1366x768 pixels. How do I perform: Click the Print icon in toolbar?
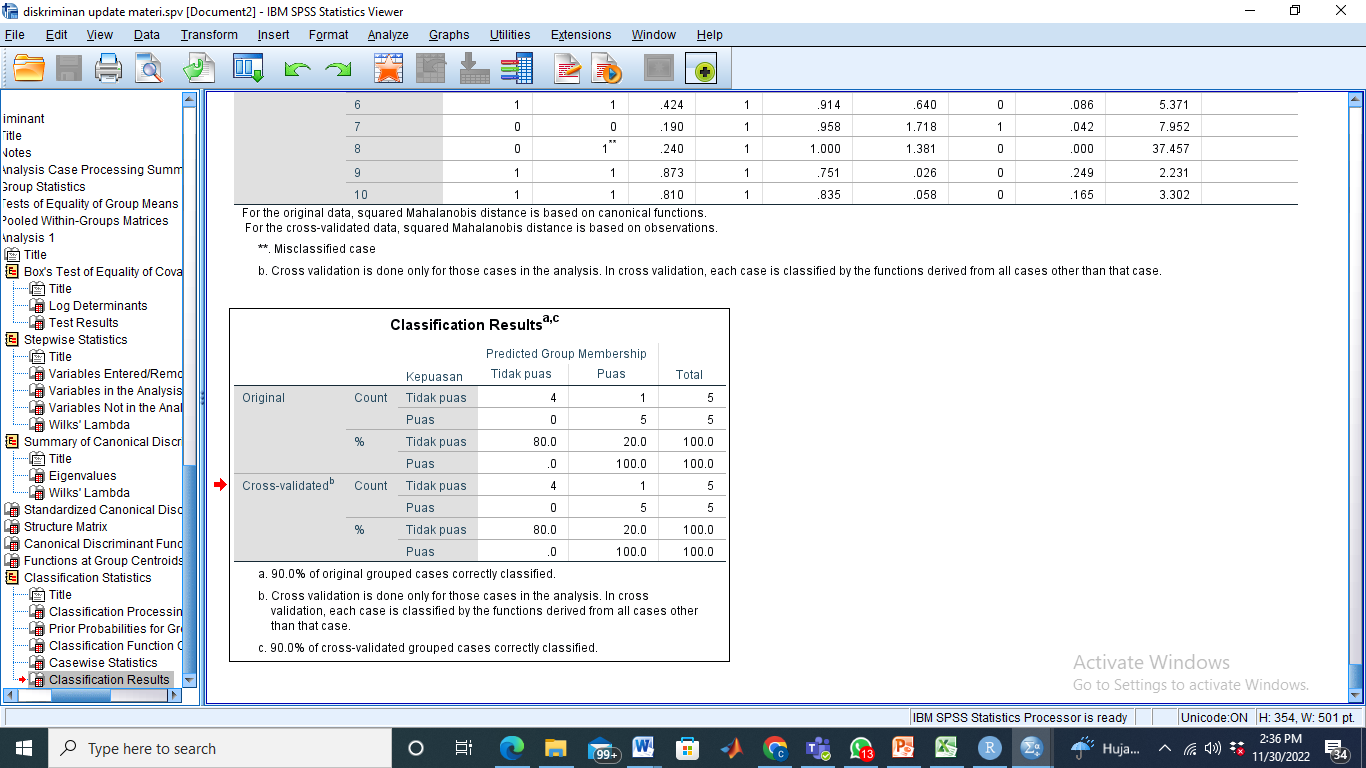pos(108,69)
